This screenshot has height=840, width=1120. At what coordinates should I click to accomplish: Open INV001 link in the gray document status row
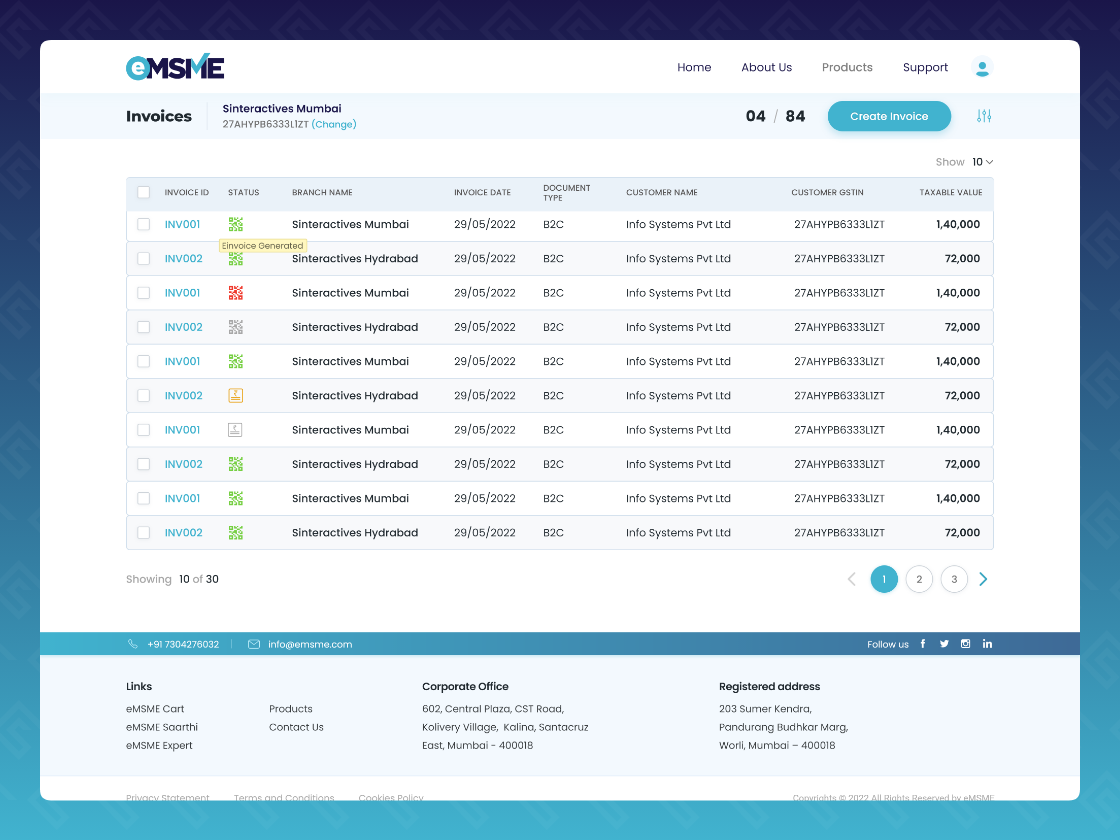(182, 430)
